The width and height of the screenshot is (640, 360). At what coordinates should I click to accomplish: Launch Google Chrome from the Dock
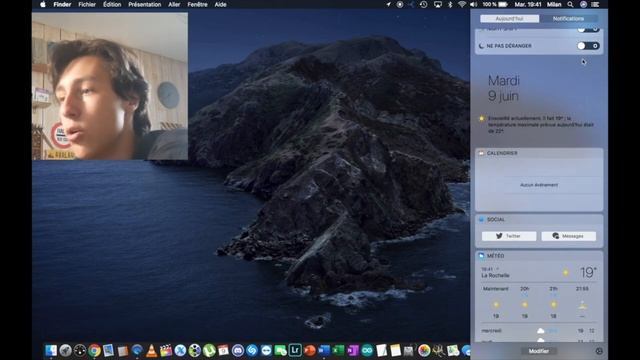[x=94, y=350]
